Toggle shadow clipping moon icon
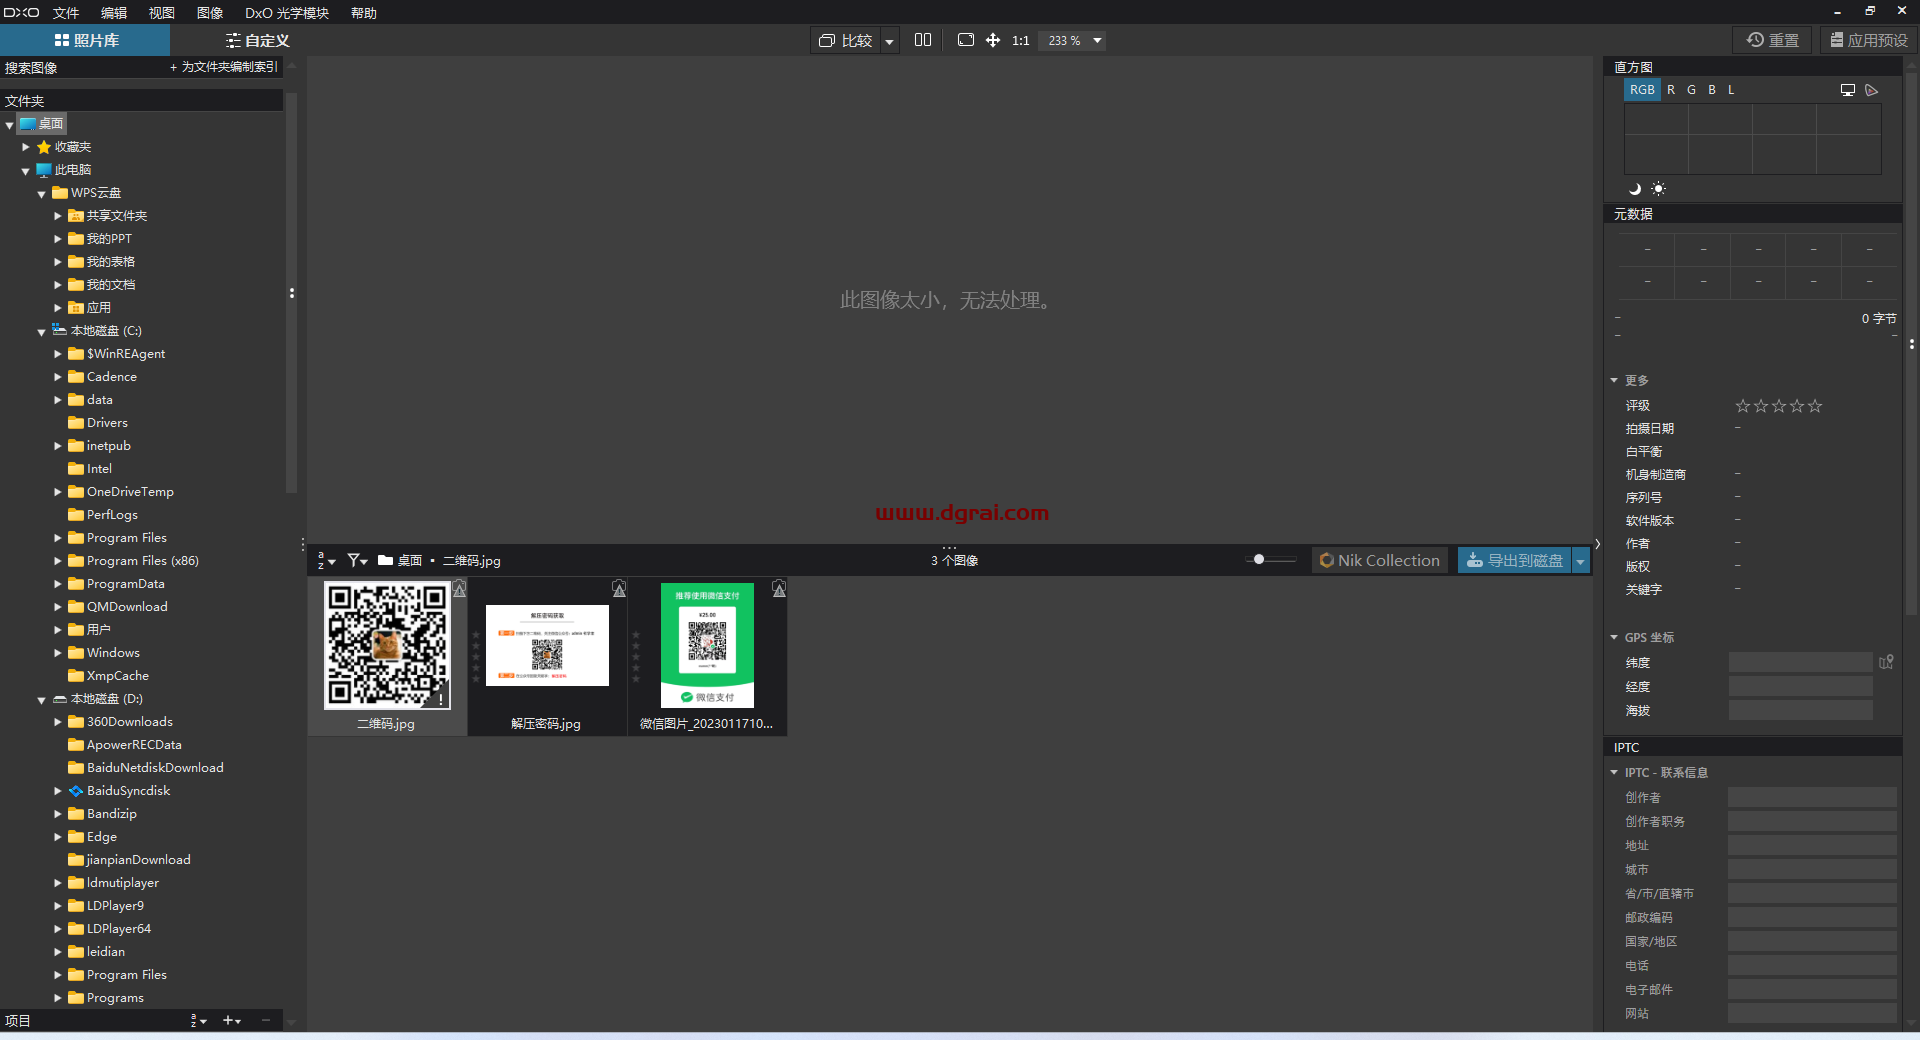This screenshot has width=1920, height=1040. coord(1635,189)
